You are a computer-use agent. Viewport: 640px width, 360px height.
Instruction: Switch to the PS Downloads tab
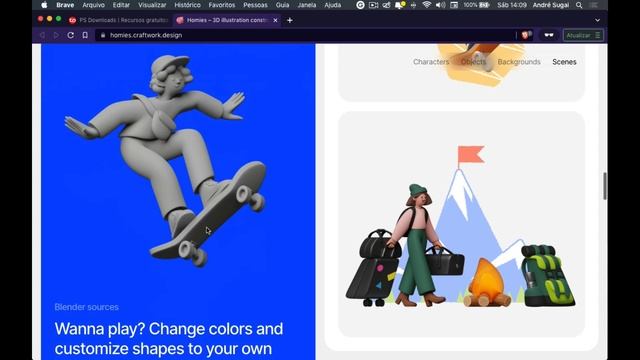click(x=119, y=20)
